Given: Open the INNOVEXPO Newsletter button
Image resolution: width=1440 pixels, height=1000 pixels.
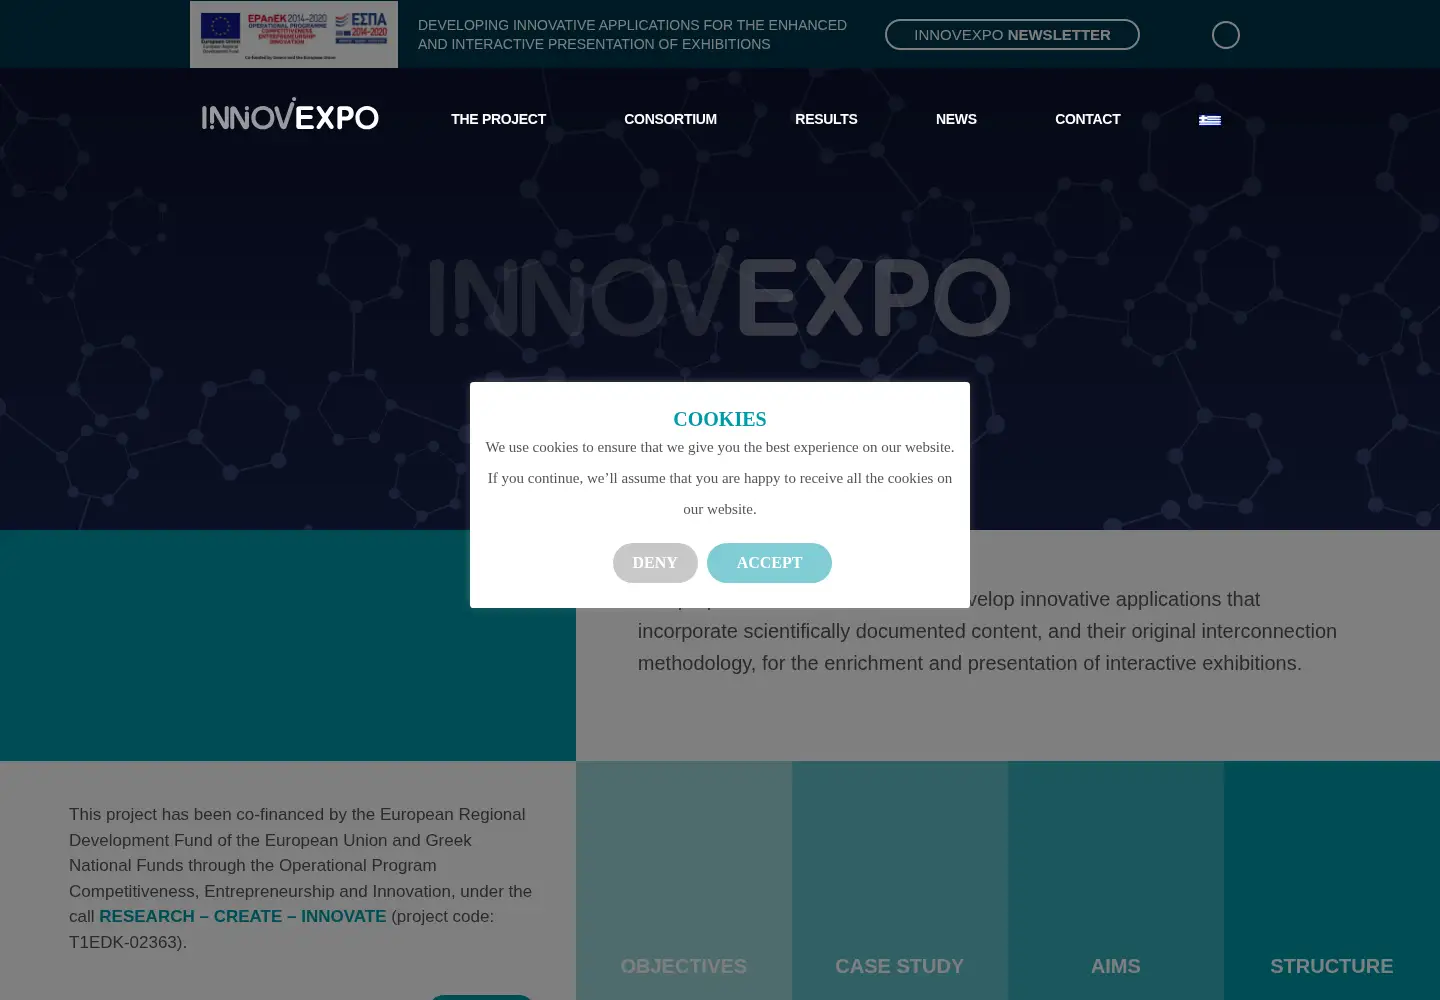Looking at the screenshot, I should point(1012,35).
